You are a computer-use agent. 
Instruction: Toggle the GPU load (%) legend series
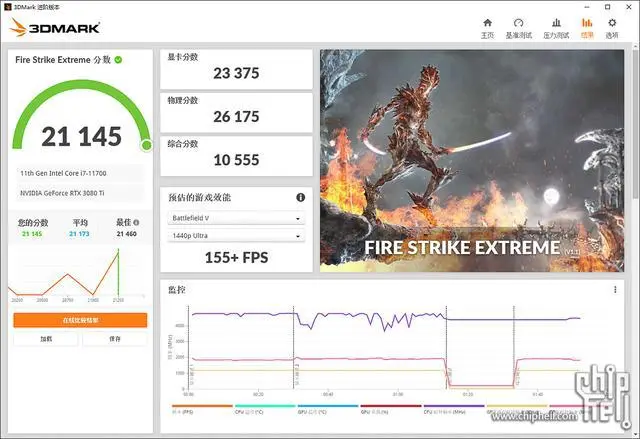point(391,409)
